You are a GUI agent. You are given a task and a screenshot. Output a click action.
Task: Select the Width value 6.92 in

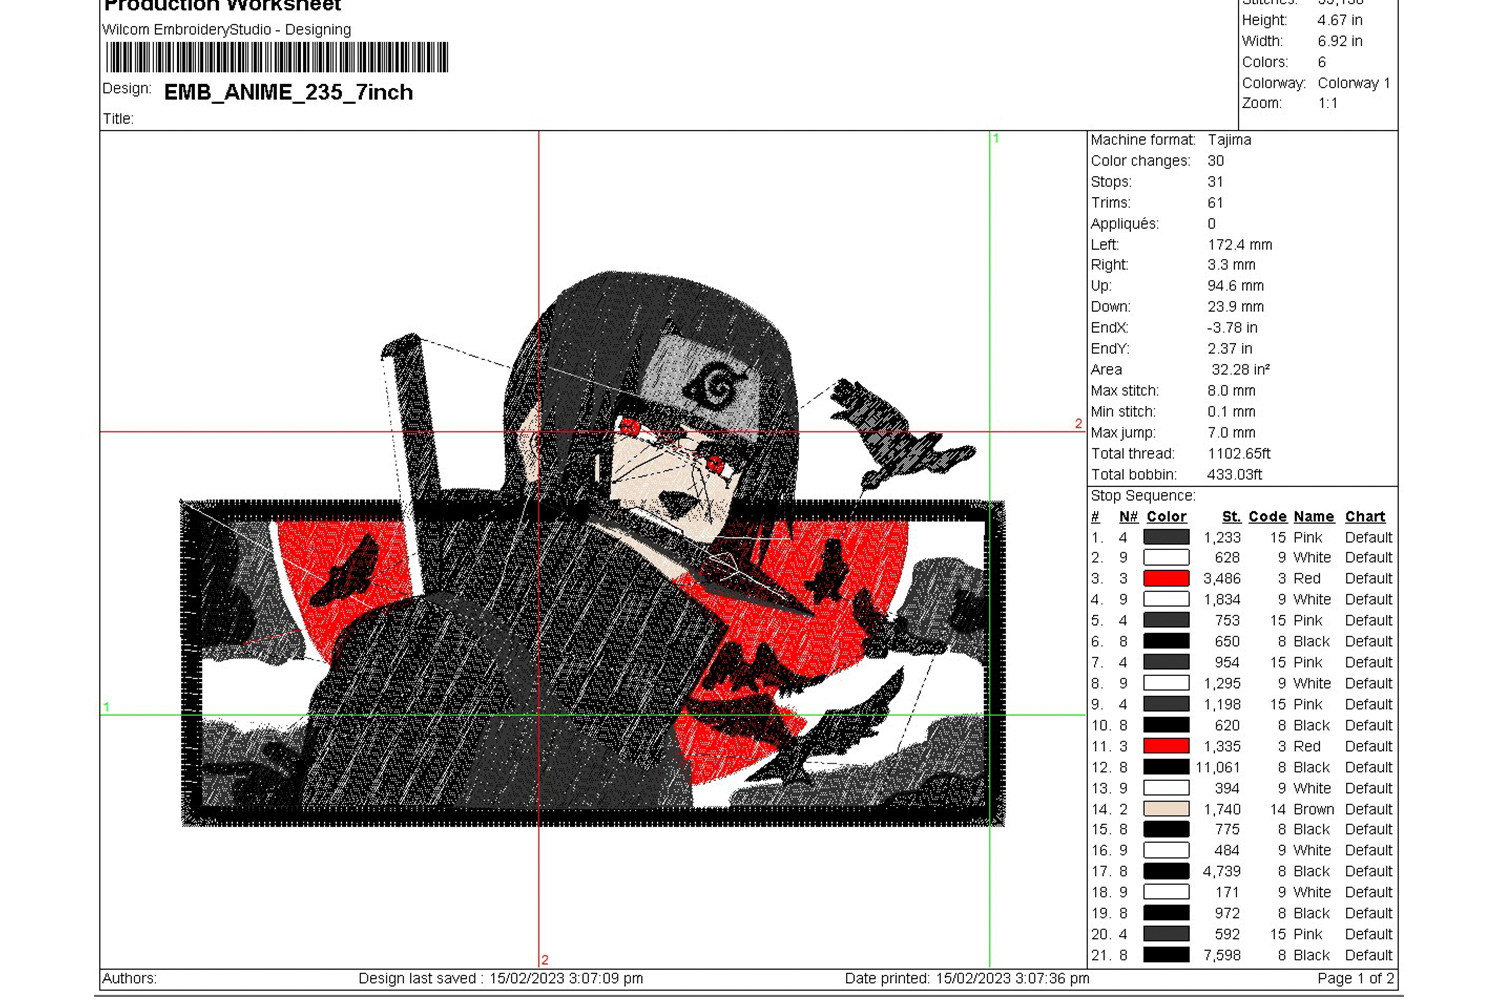[1340, 41]
